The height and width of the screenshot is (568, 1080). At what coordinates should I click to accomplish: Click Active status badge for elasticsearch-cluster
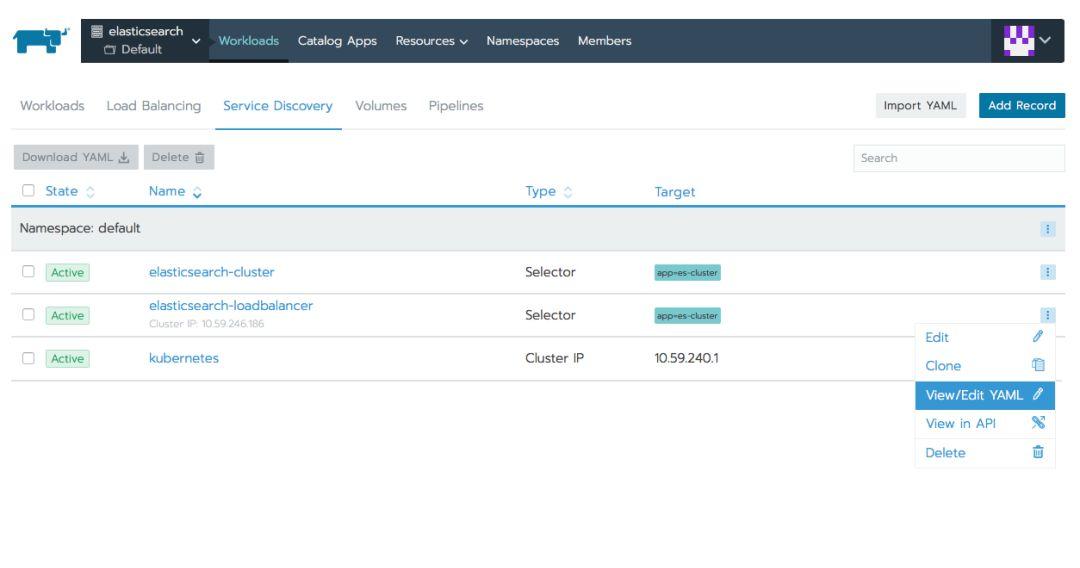pos(68,273)
